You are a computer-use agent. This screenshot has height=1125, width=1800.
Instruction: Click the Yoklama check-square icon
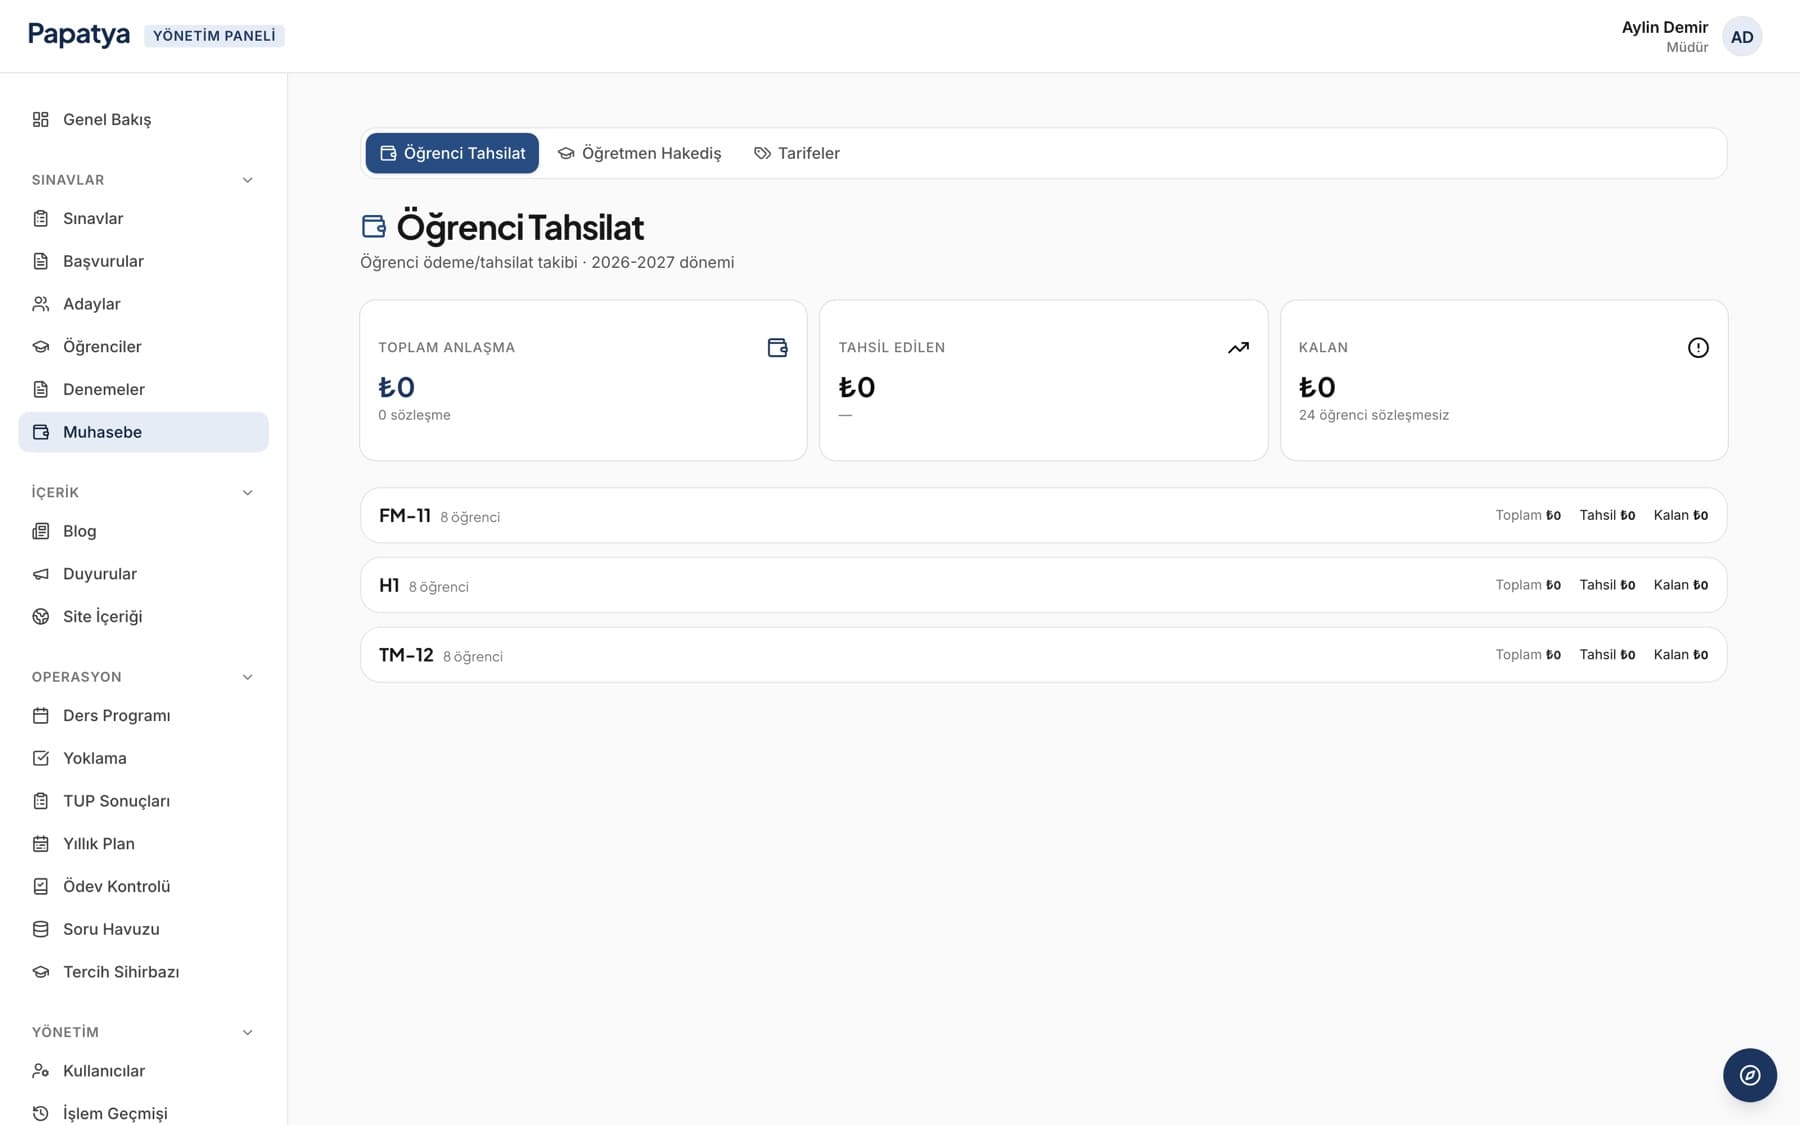tap(41, 758)
